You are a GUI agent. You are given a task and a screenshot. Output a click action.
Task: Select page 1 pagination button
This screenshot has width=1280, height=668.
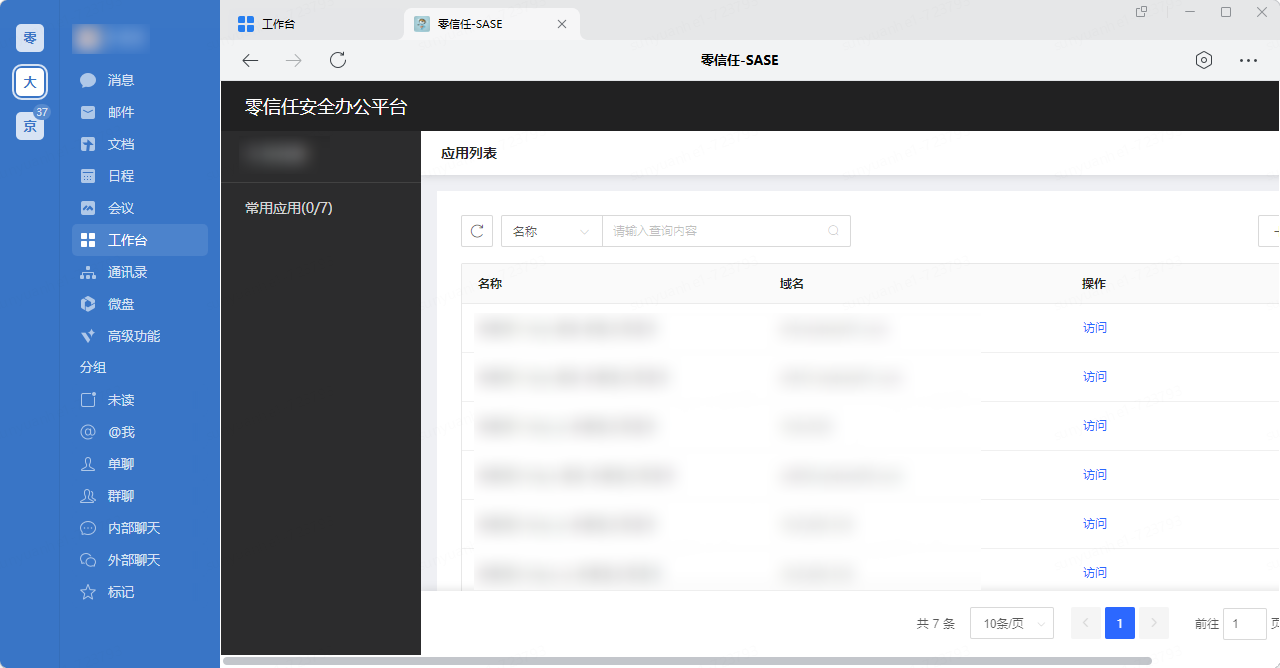(x=1119, y=623)
